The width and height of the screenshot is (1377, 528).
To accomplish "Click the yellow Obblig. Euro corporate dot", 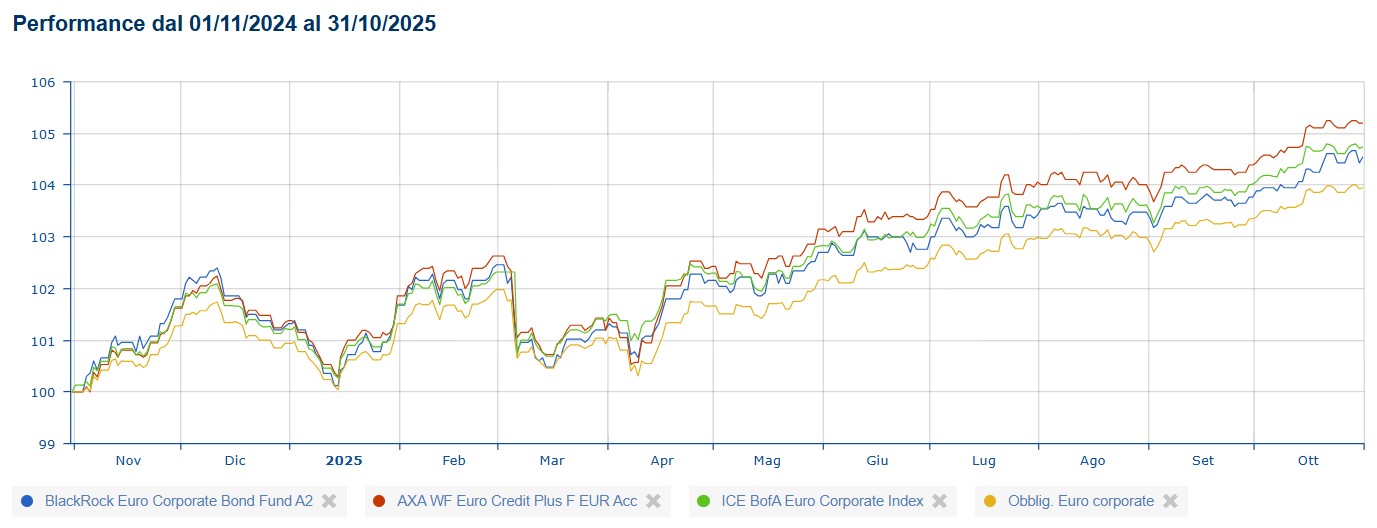I will click(990, 501).
